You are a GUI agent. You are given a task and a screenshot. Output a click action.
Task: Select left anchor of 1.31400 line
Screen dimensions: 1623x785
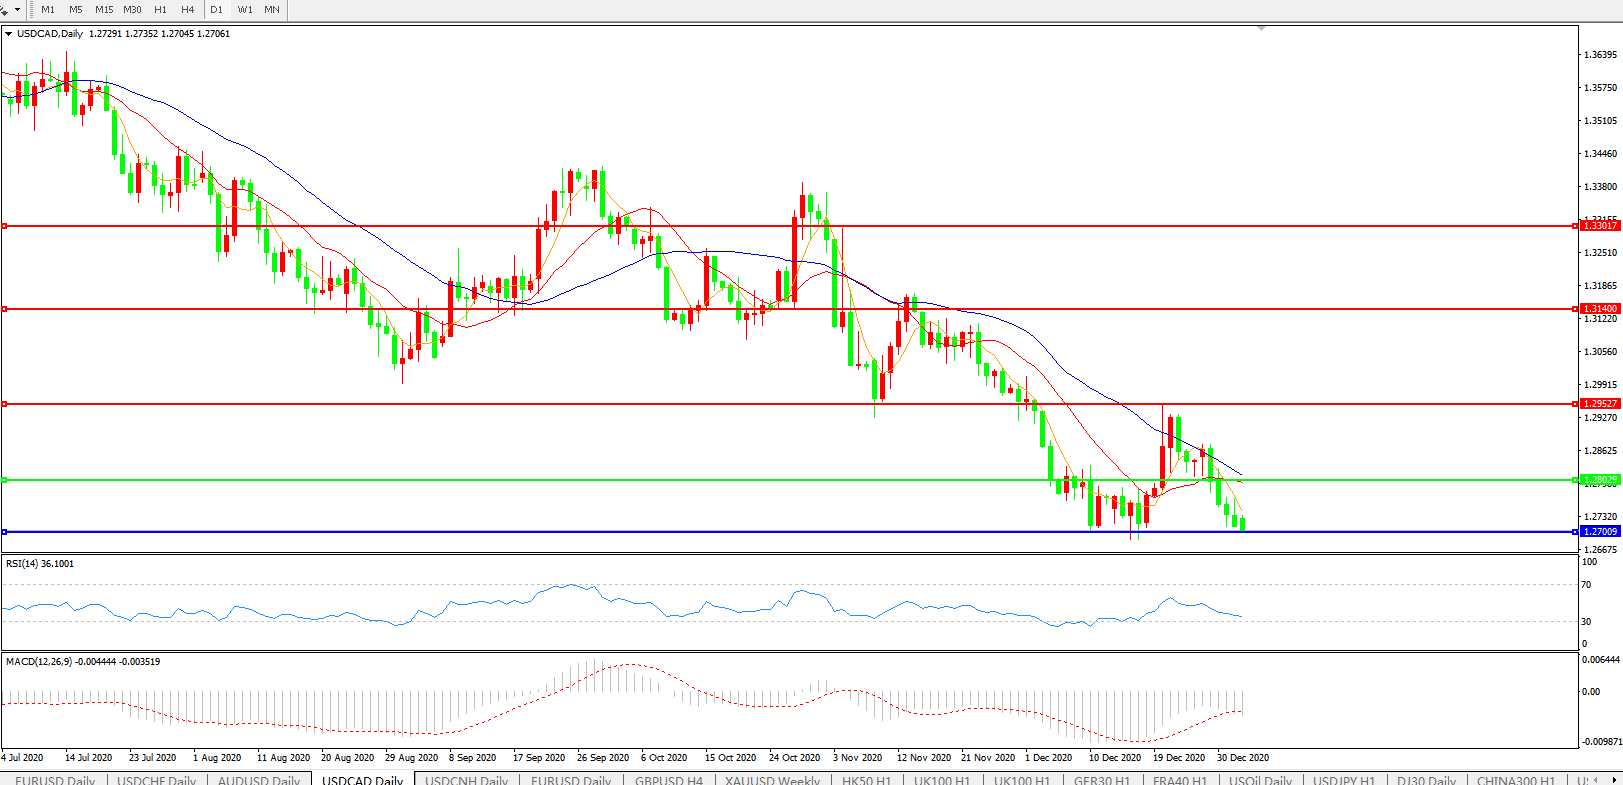[5, 309]
